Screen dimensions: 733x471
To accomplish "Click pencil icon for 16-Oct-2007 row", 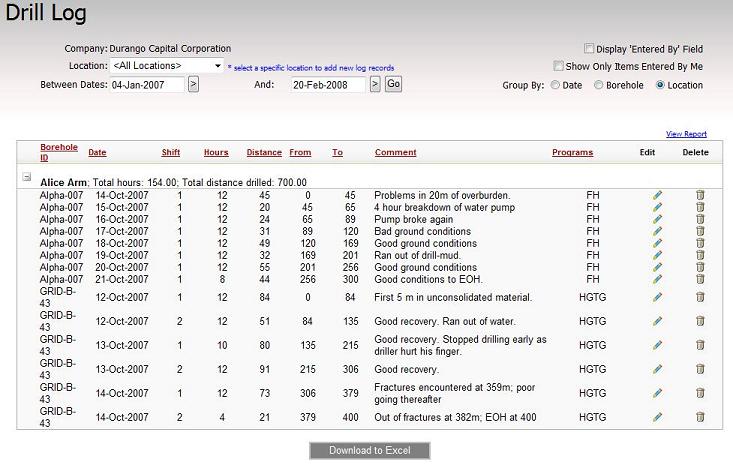I will [657, 219].
